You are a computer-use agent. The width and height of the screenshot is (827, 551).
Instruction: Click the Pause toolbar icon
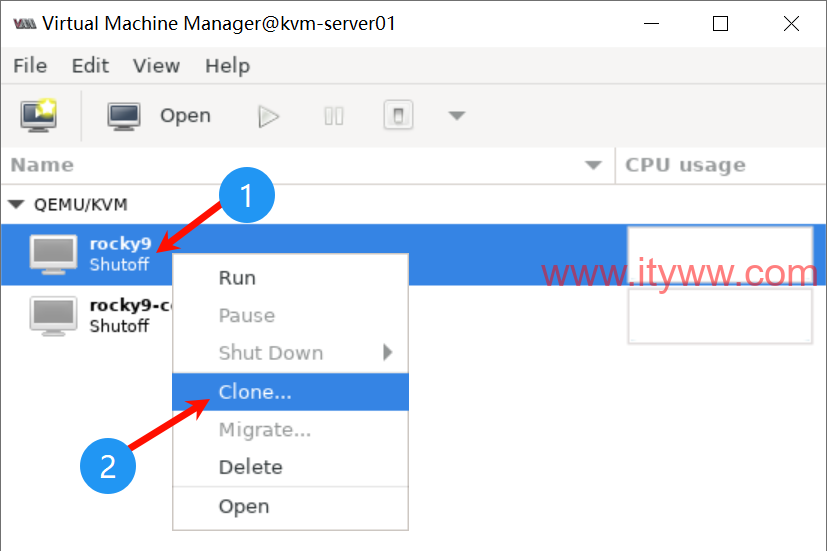[334, 116]
